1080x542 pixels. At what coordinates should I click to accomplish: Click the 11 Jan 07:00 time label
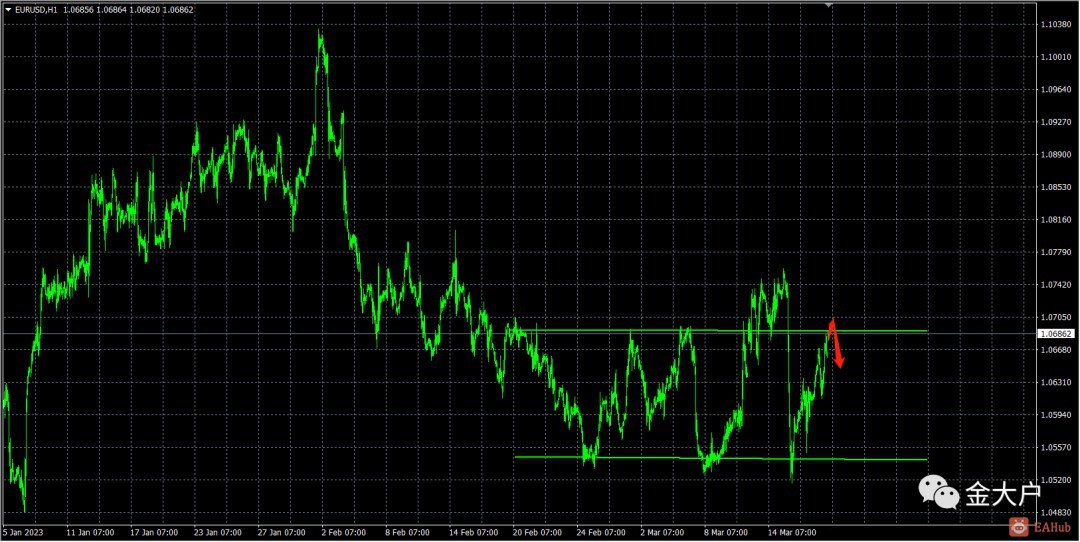pyautogui.click(x=92, y=532)
